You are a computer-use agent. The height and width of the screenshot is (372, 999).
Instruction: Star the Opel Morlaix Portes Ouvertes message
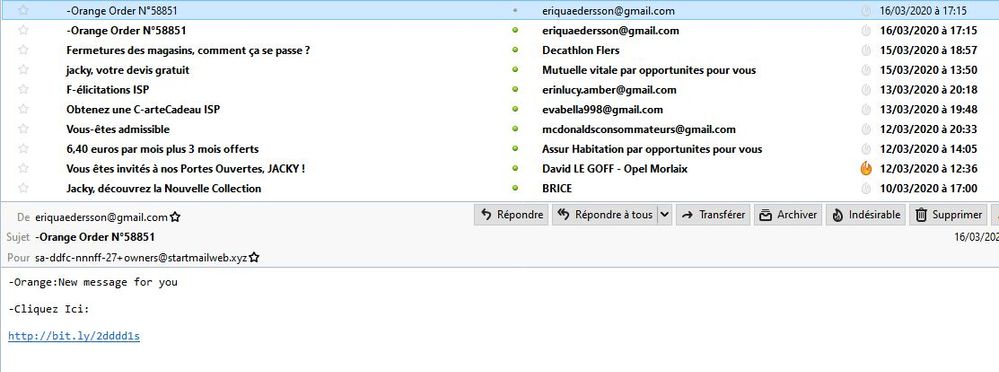point(24,169)
